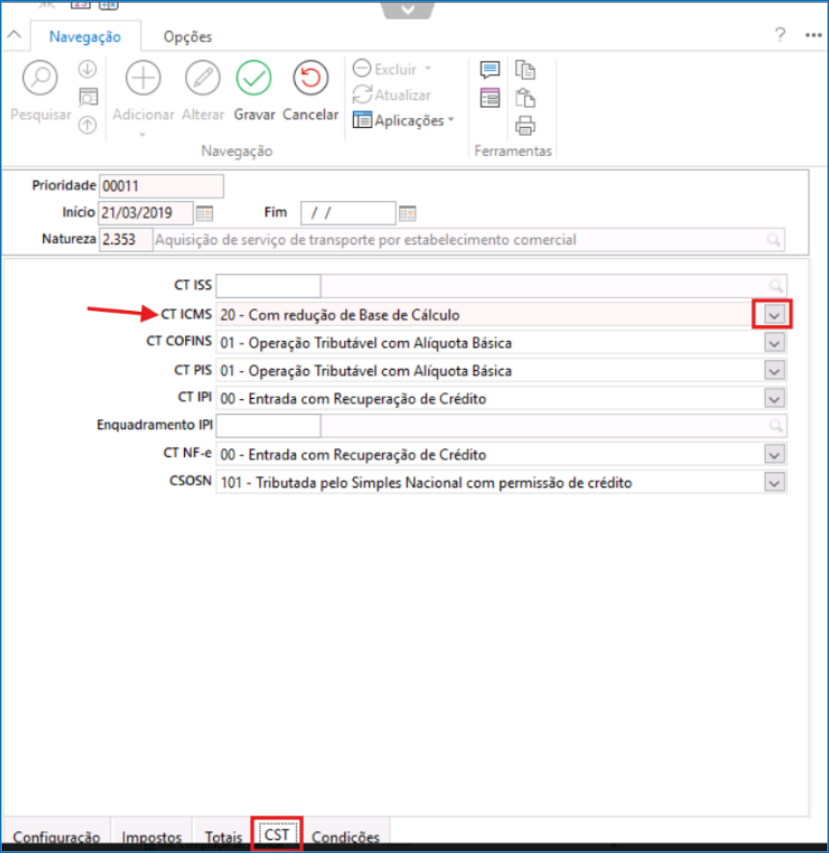829x853 pixels.
Task: Switch to the Opções ribbon tab
Action: click(188, 37)
